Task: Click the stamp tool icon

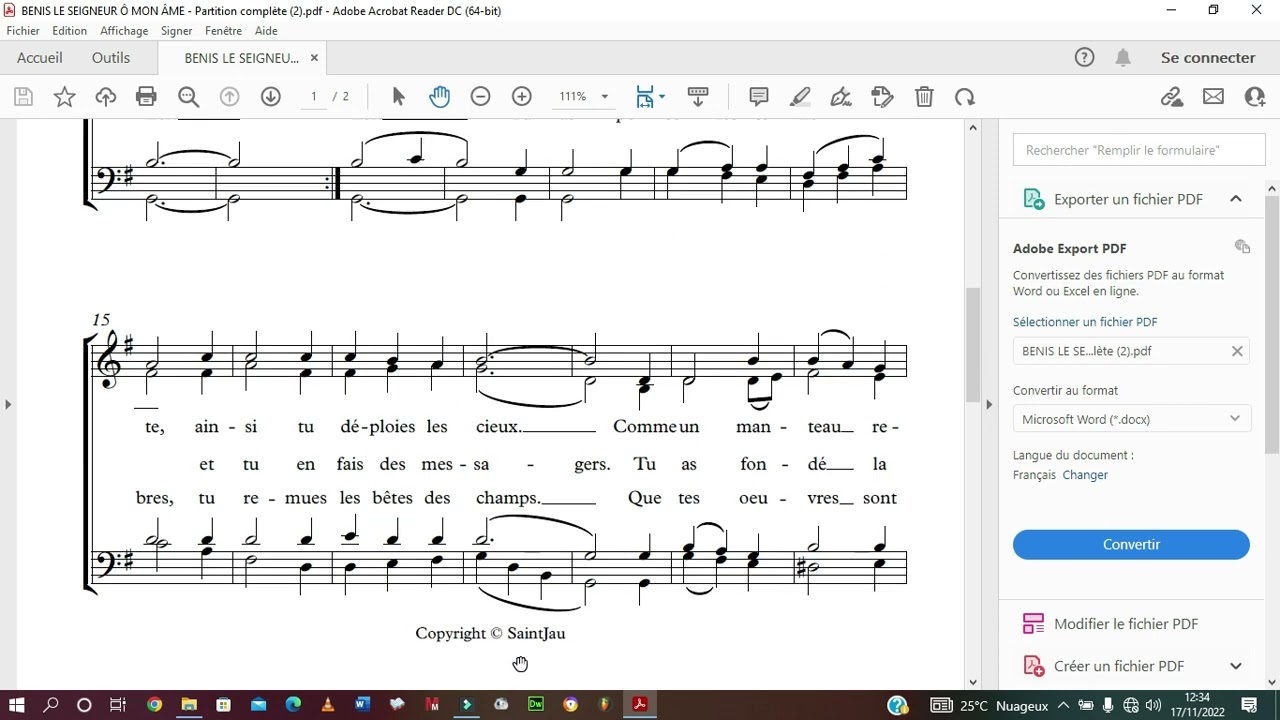Action: 882,97
